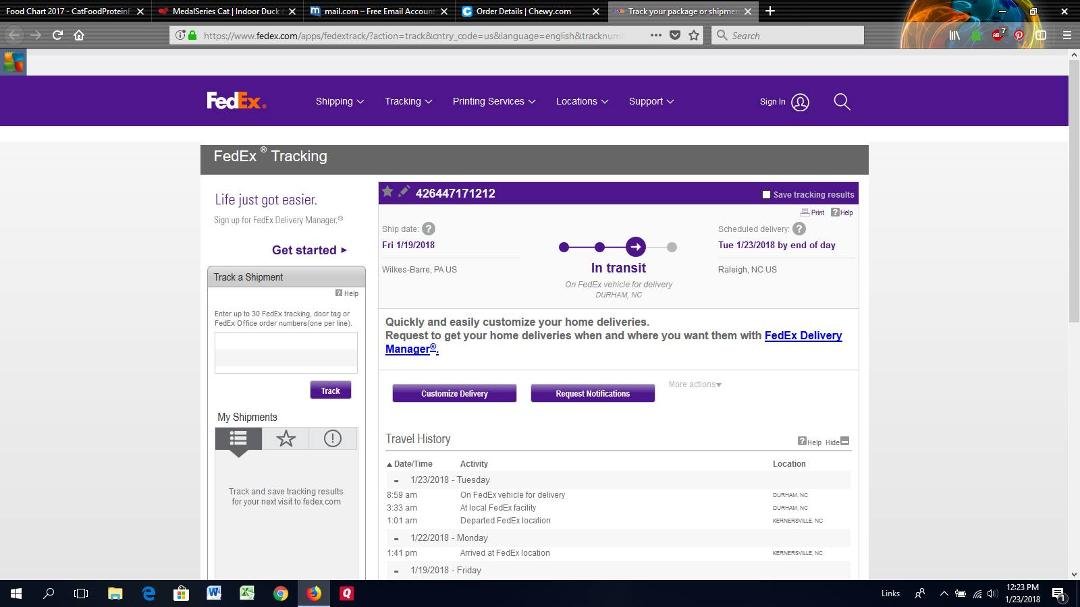Open Firefox hamburger menu
Viewport: 1080px width, 607px height.
(1067, 35)
